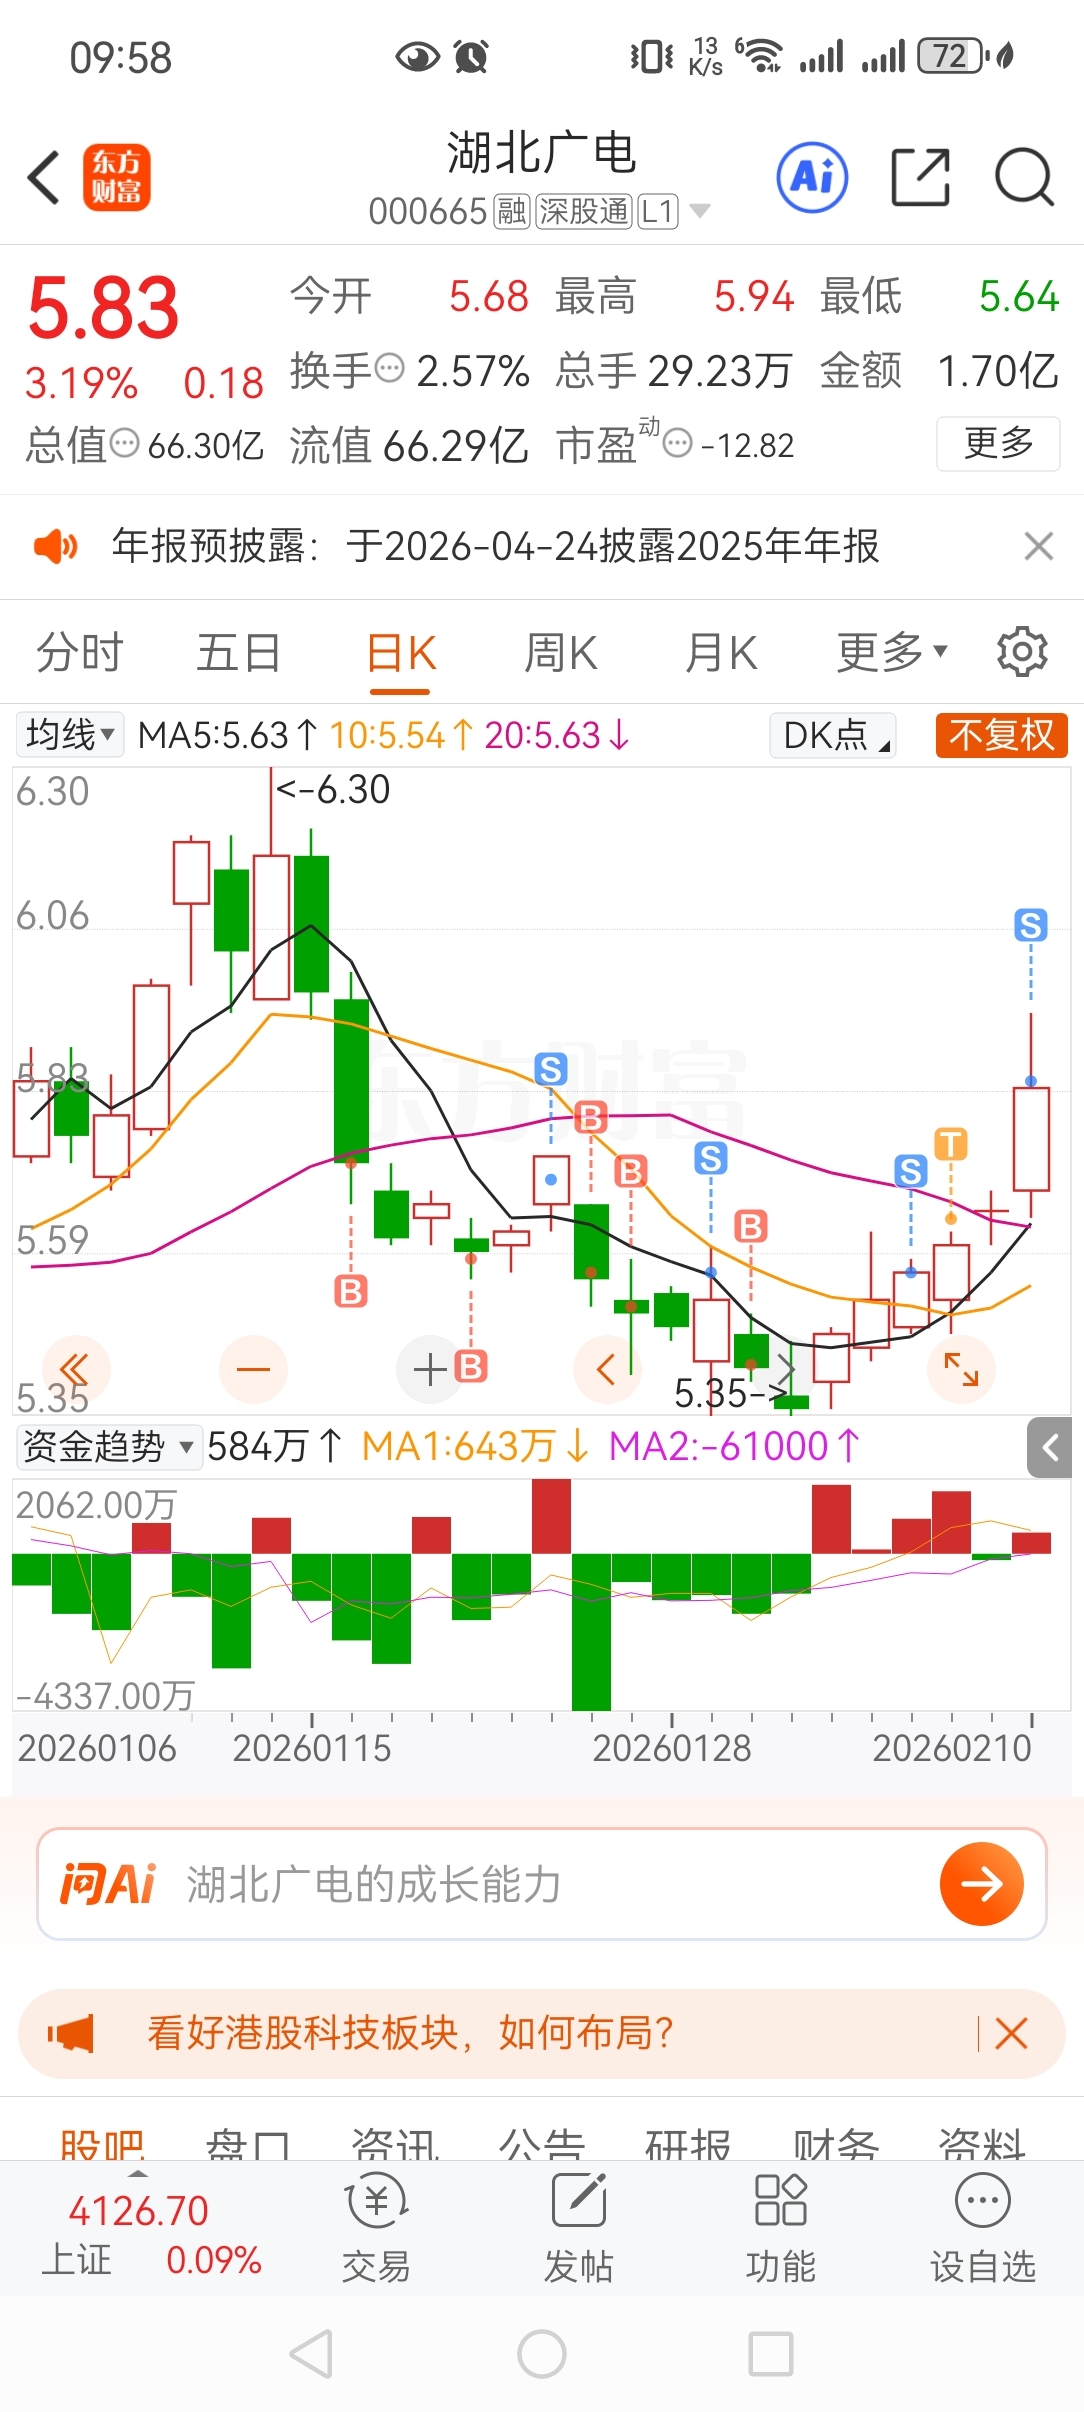
Task: Tap the megaphone icon on promo banner
Action: pos(71,2033)
